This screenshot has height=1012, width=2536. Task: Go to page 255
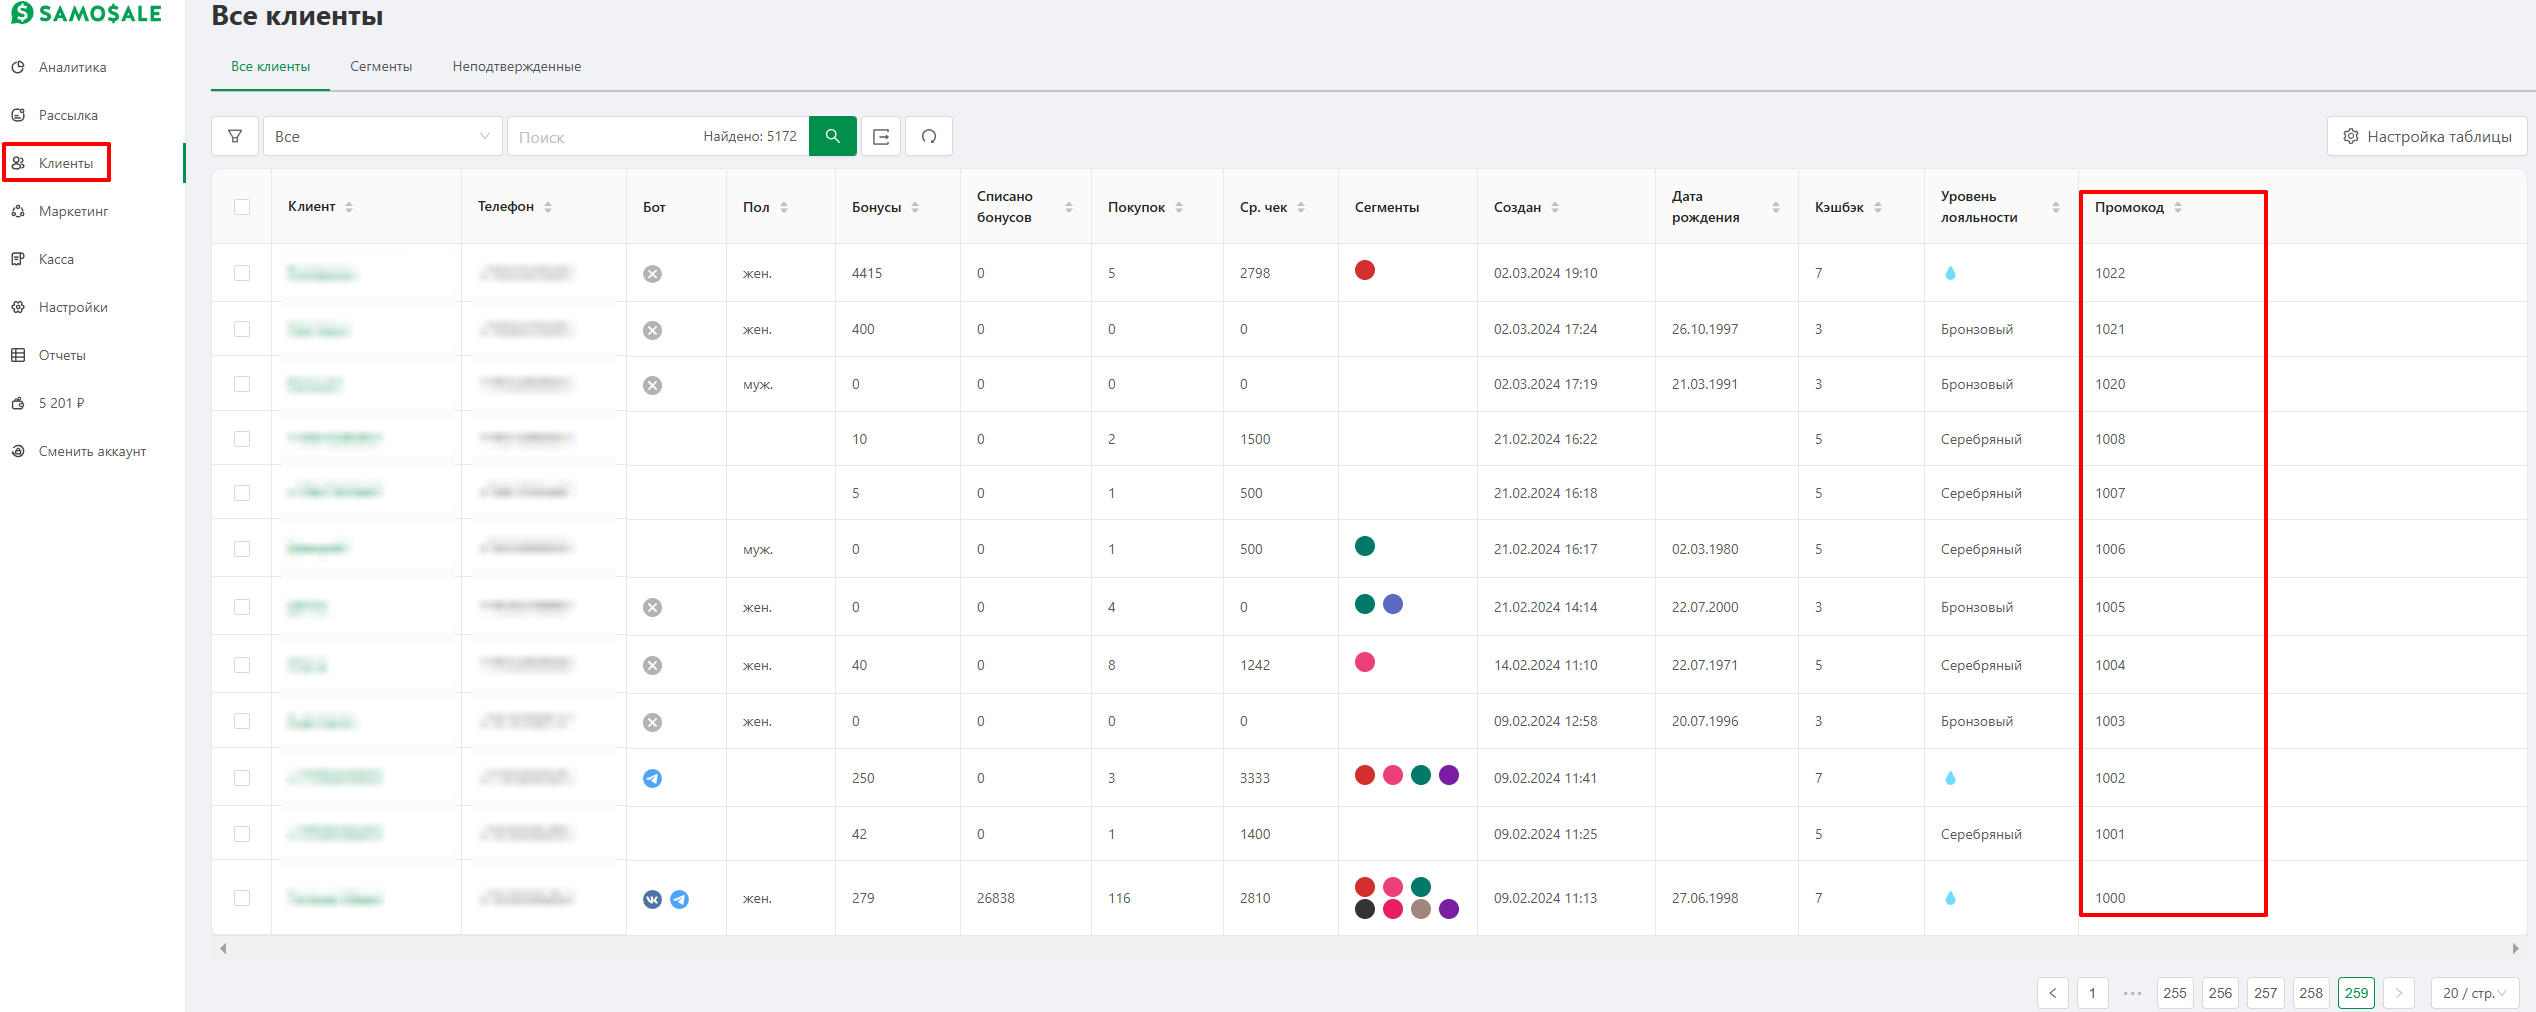2175,993
